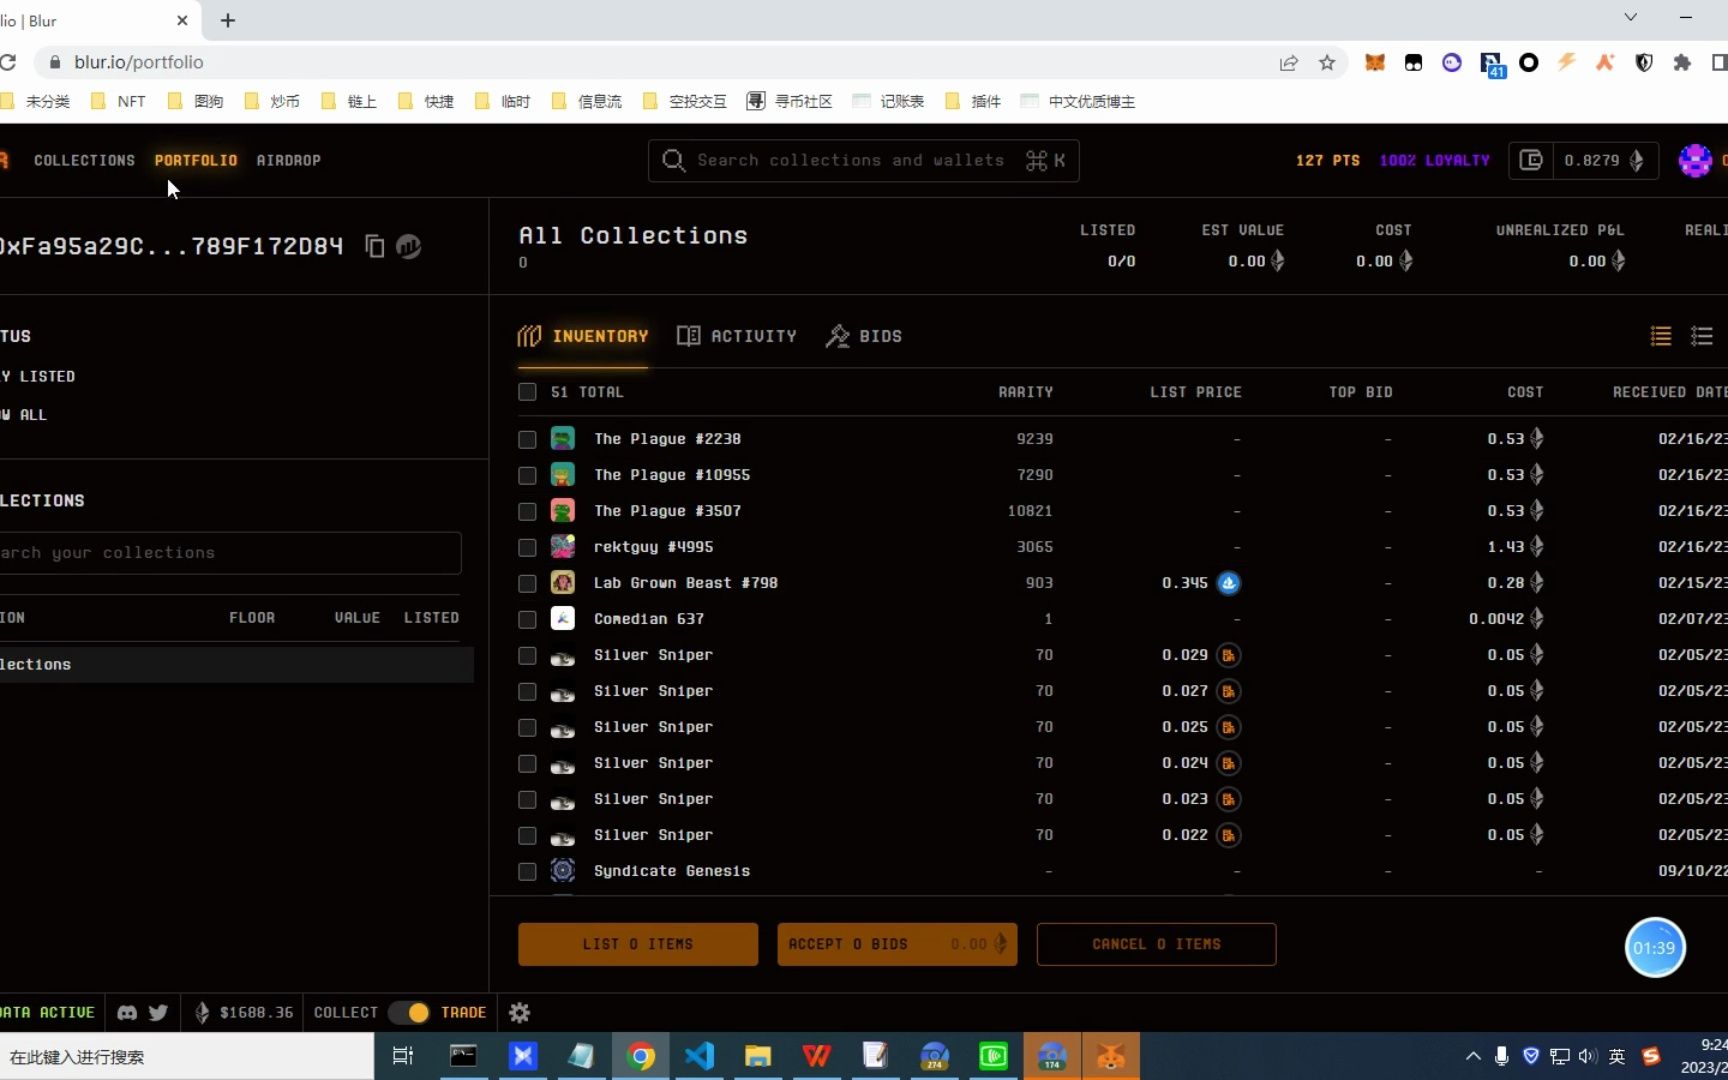
Task: Check rektguy #4995 checkbox
Action: tap(527, 547)
